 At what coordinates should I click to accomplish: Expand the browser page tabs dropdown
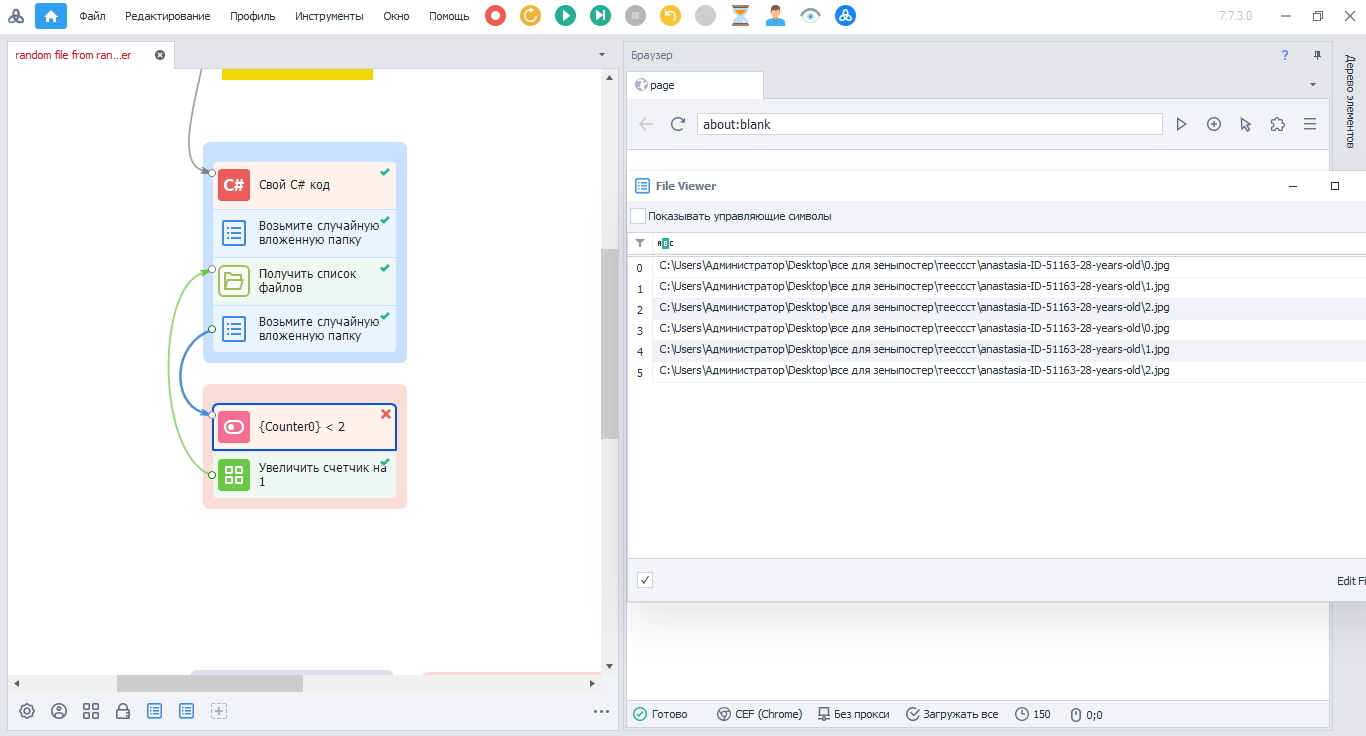(1312, 85)
